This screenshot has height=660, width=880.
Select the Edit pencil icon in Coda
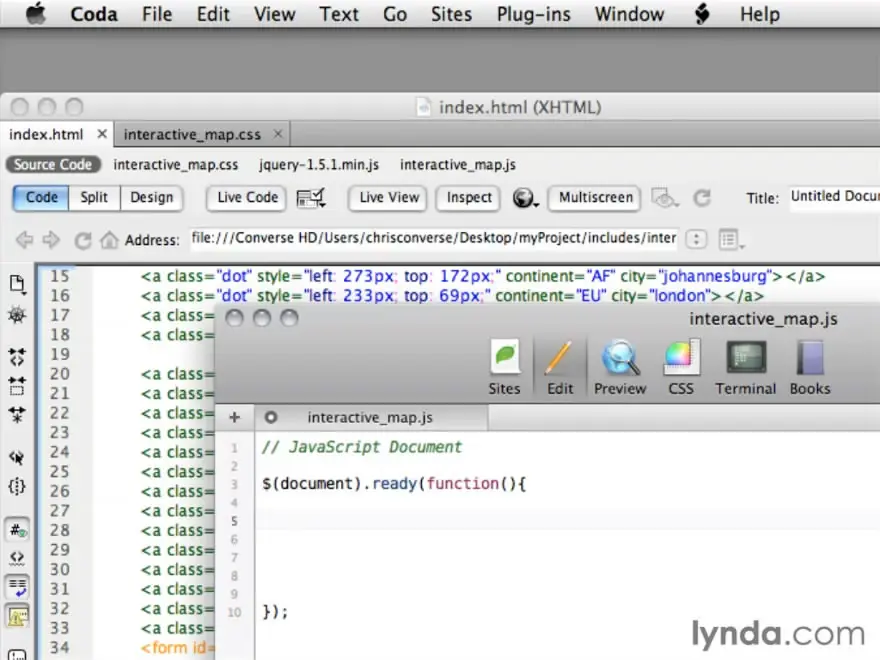point(560,366)
